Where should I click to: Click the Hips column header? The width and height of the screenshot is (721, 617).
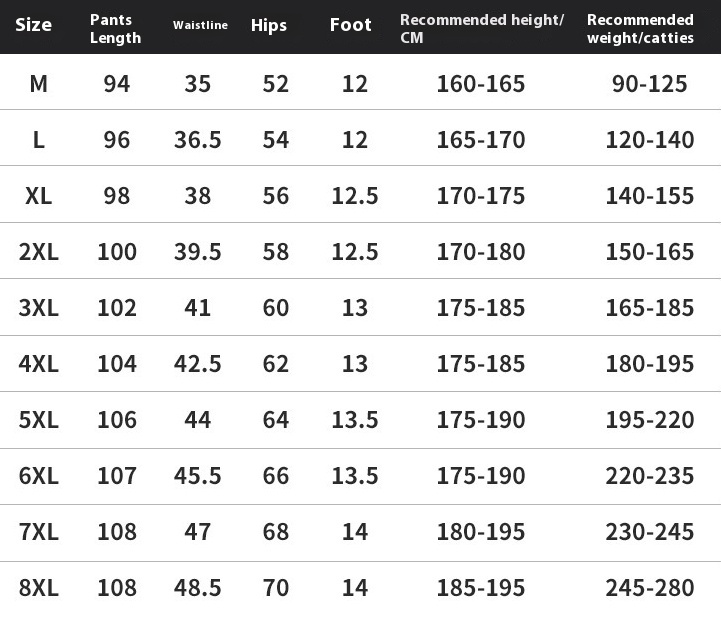point(271,26)
